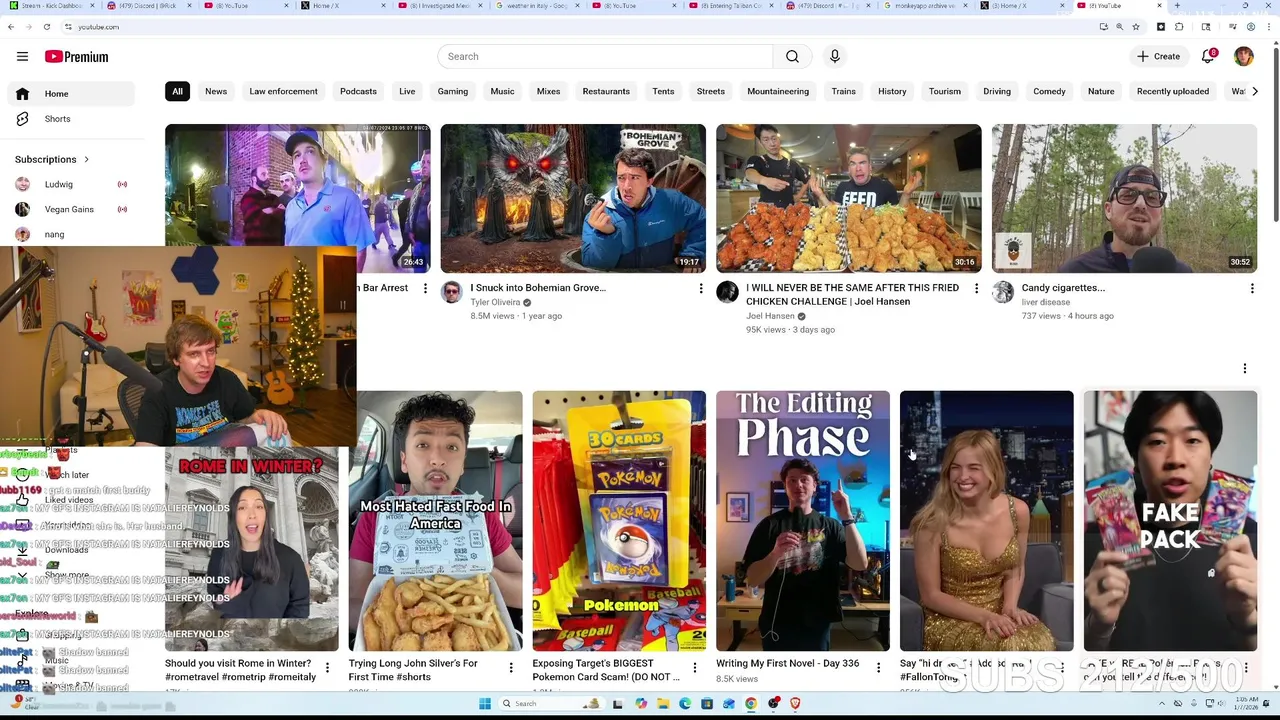Launch Microsoft Edge from the taskbar
Viewport: 1280px width, 720px height.
(x=685, y=704)
